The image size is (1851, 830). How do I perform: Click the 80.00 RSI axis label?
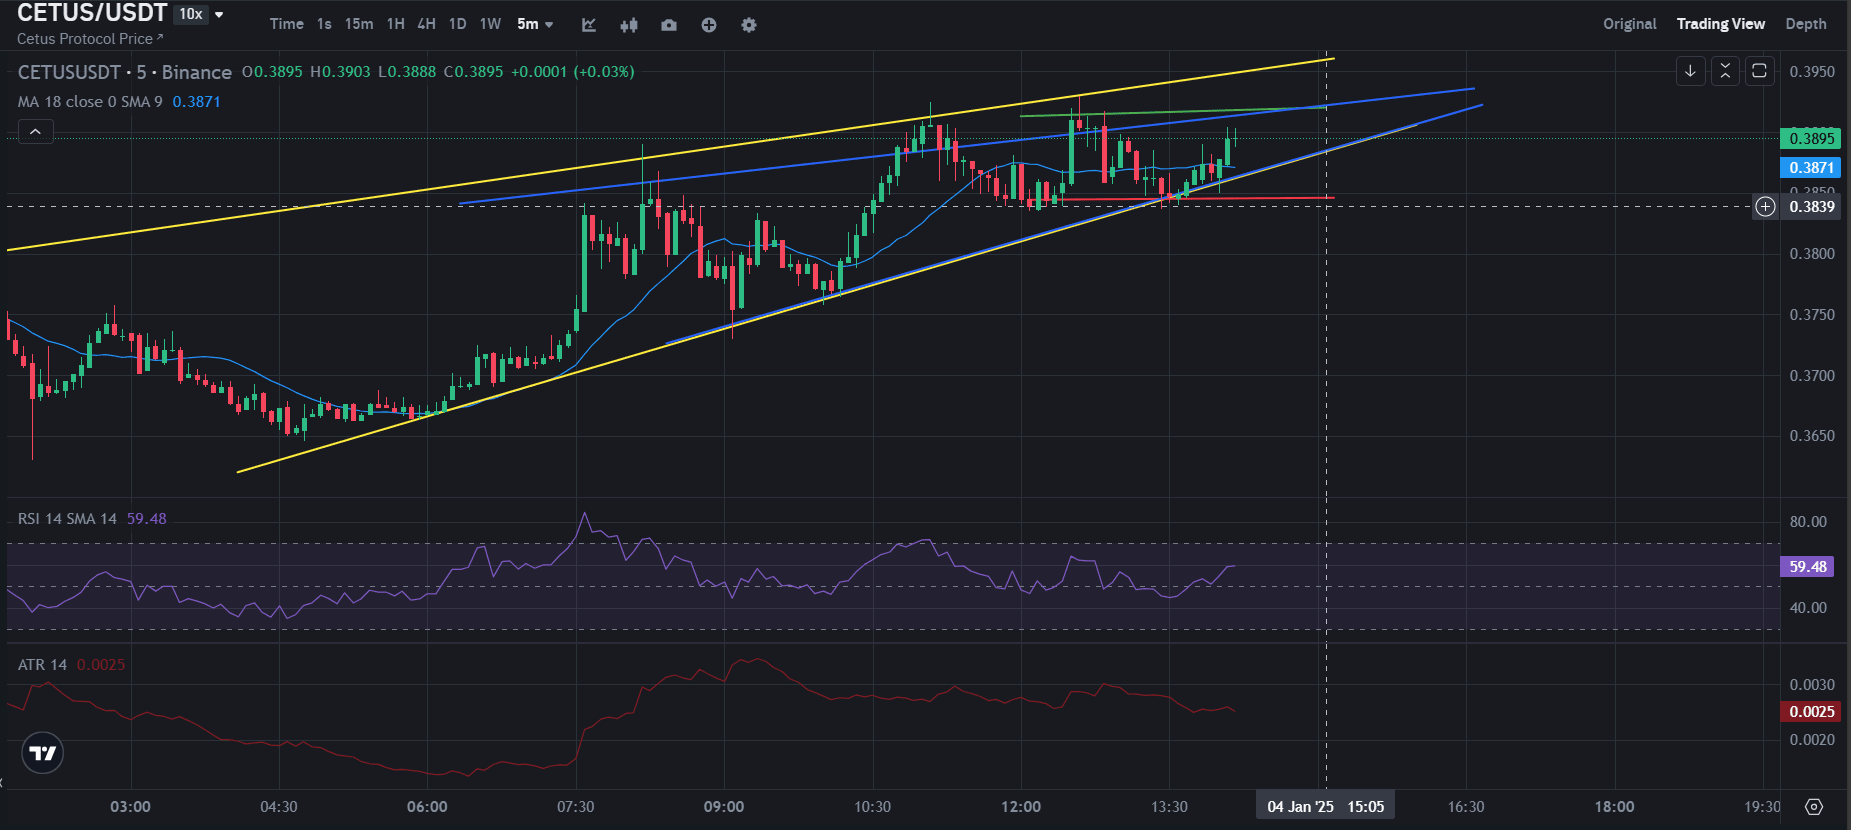click(1808, 522)
